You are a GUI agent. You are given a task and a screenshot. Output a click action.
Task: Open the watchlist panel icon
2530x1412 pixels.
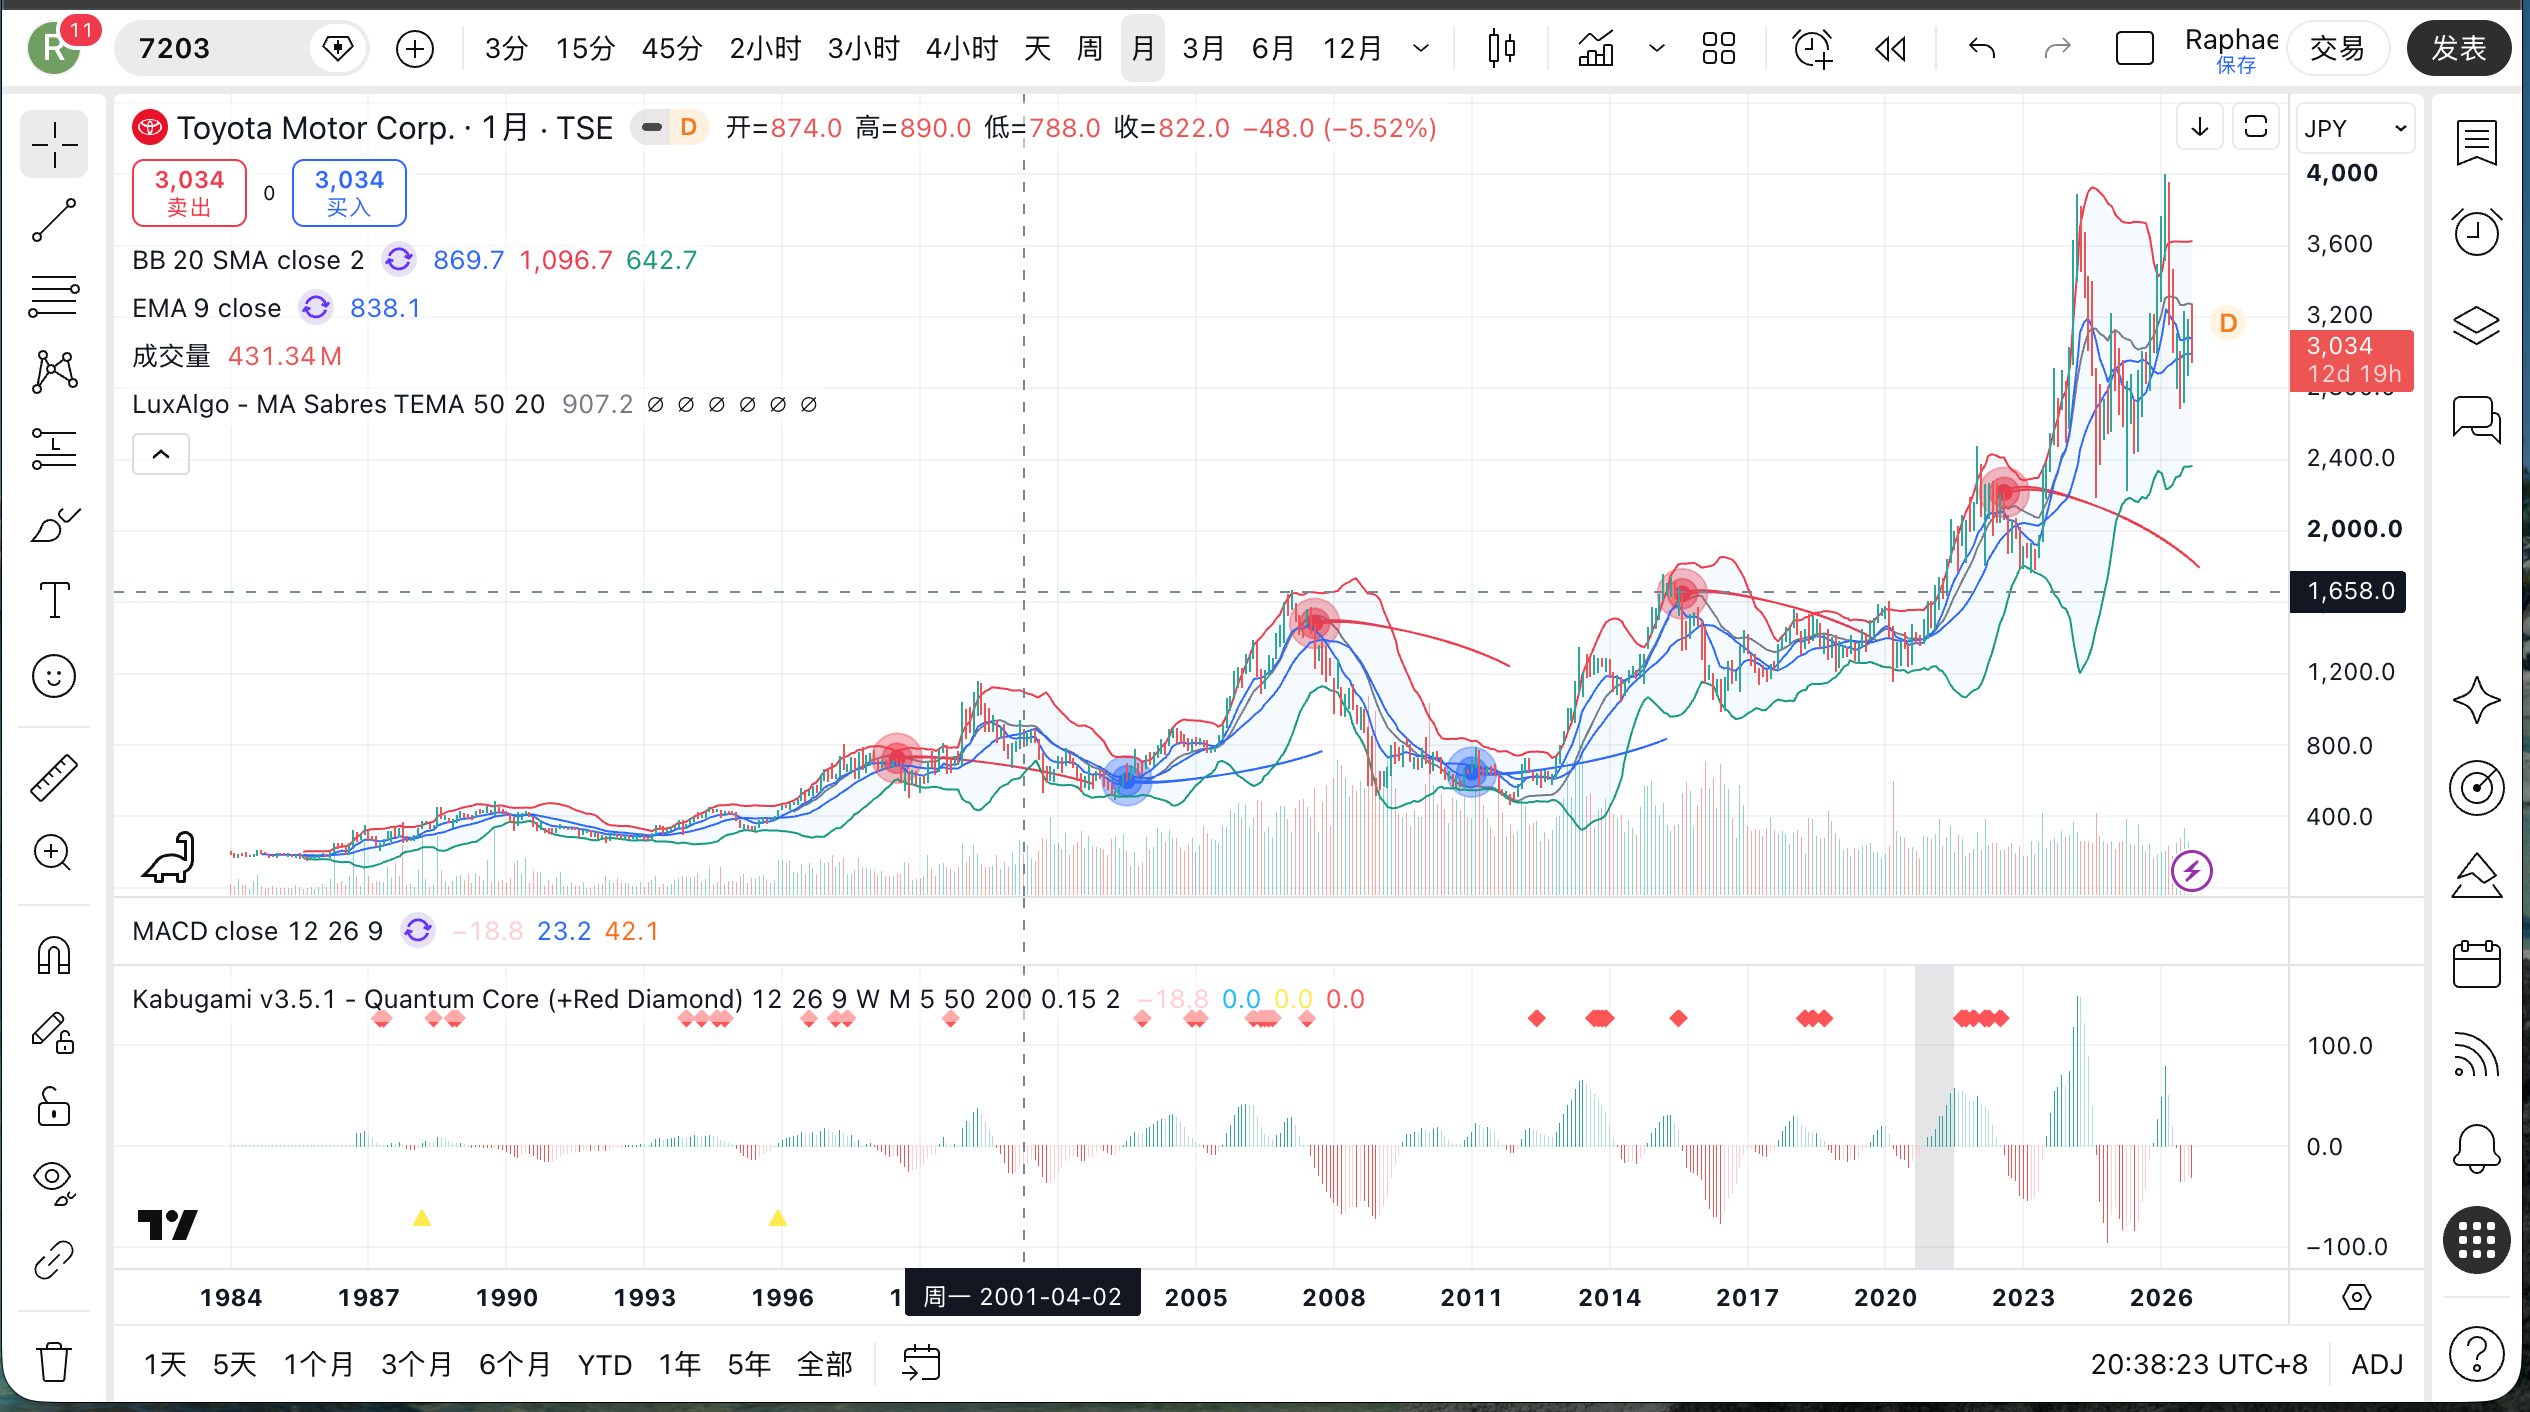pos(2476,143)
